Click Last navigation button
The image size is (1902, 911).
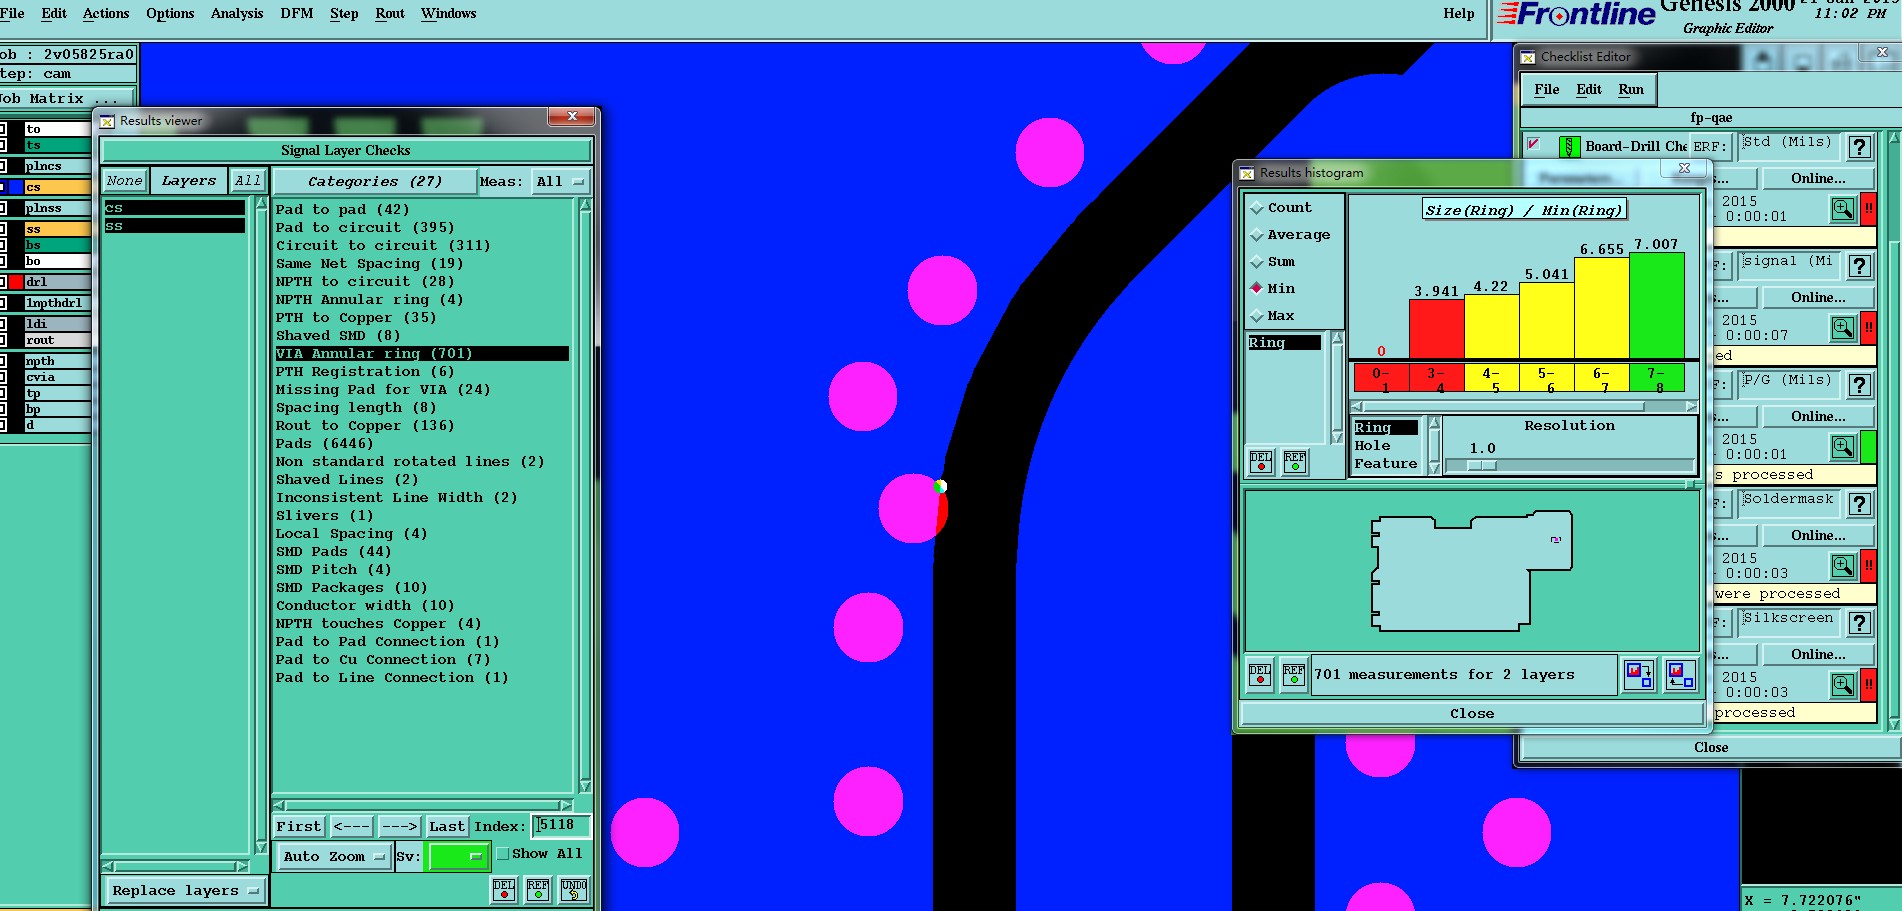(x=447, y=826)
